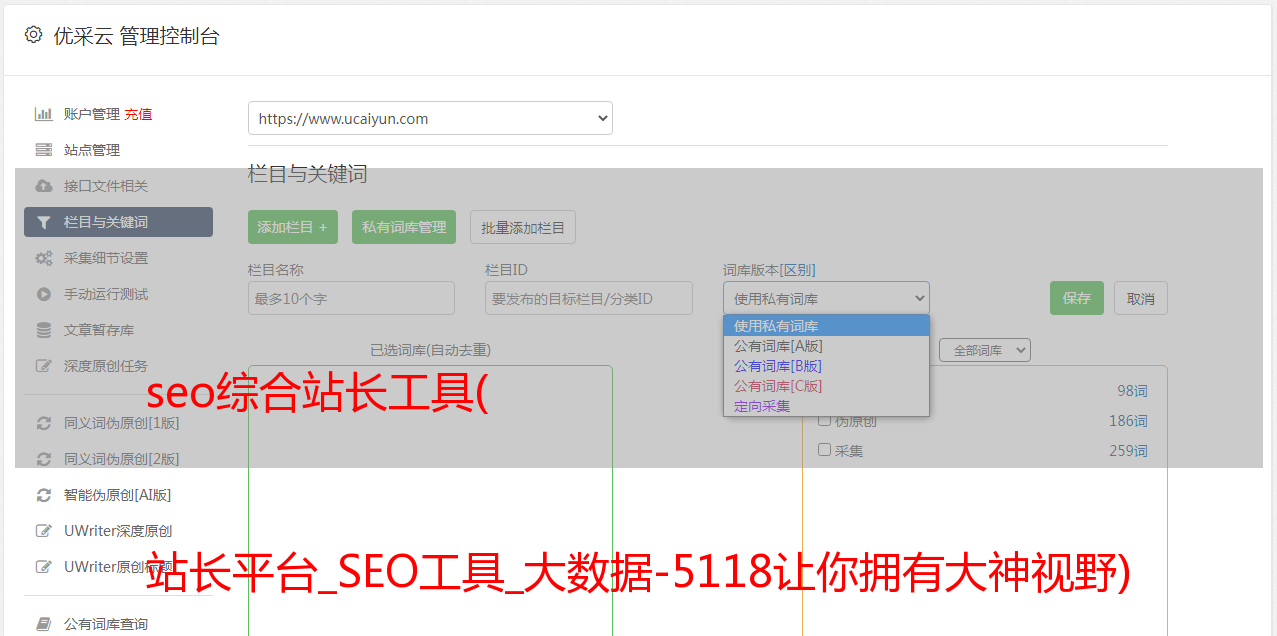The height and width of the screenshot is (636, 1277).
Task: Click the edit icon beside 深度原创任务
Action: (x=44, y=366)
